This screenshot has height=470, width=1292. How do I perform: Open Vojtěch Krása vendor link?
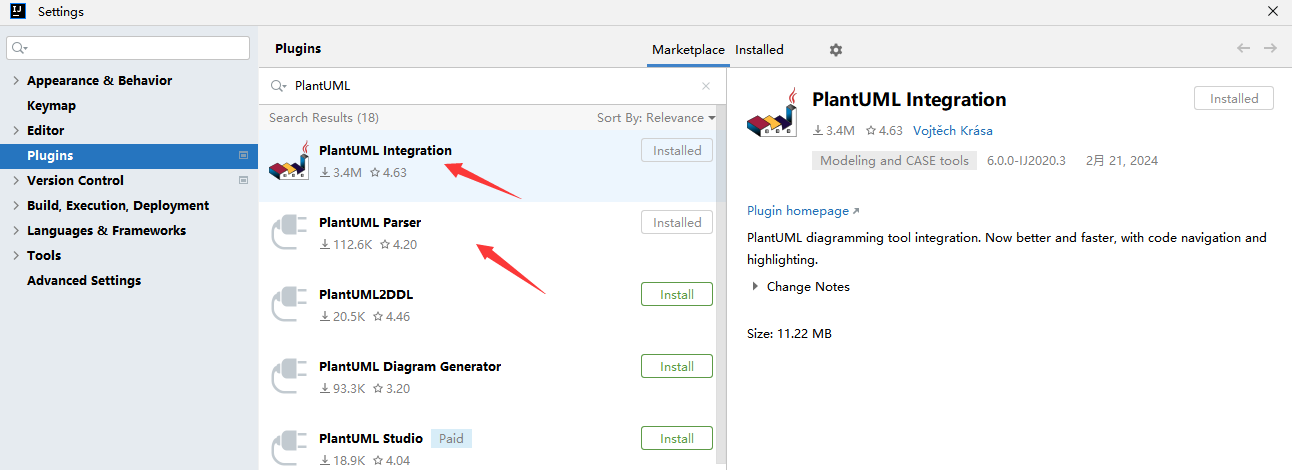coord(953,130)
